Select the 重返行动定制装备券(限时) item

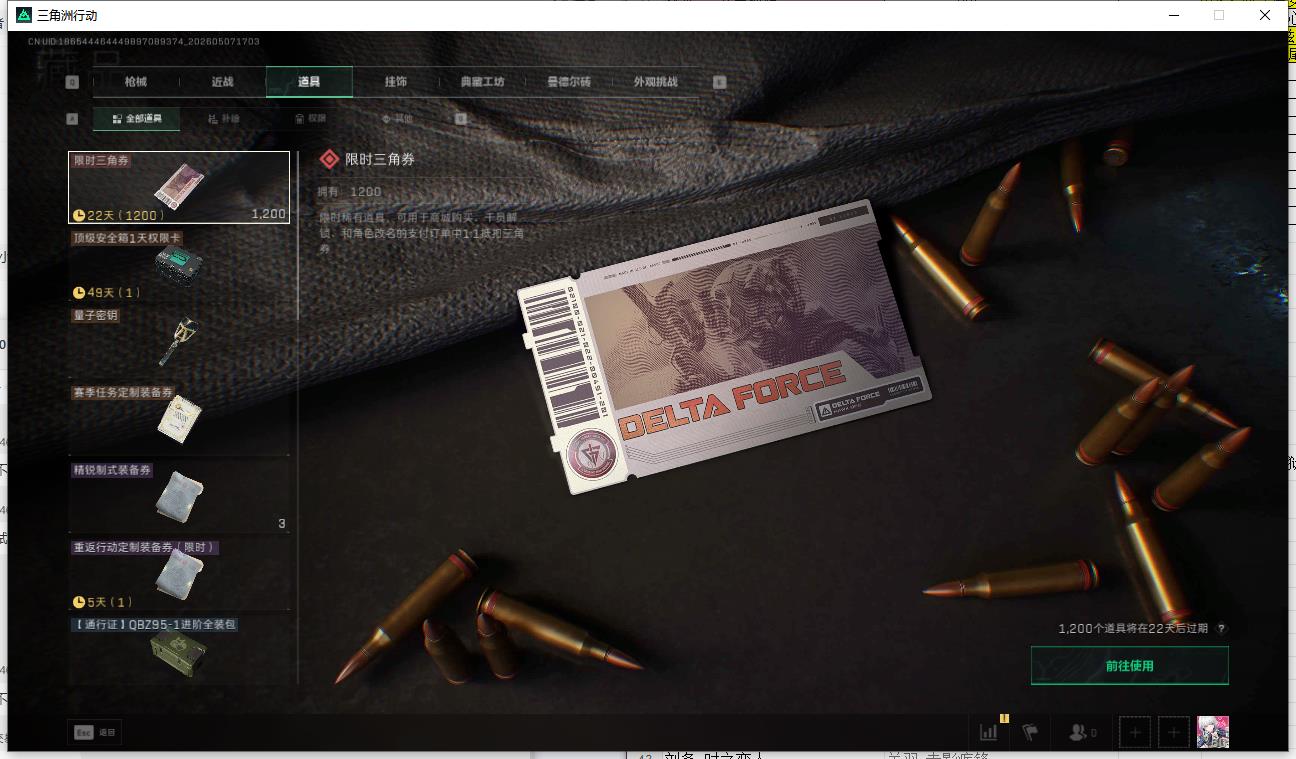pos(179,573)
